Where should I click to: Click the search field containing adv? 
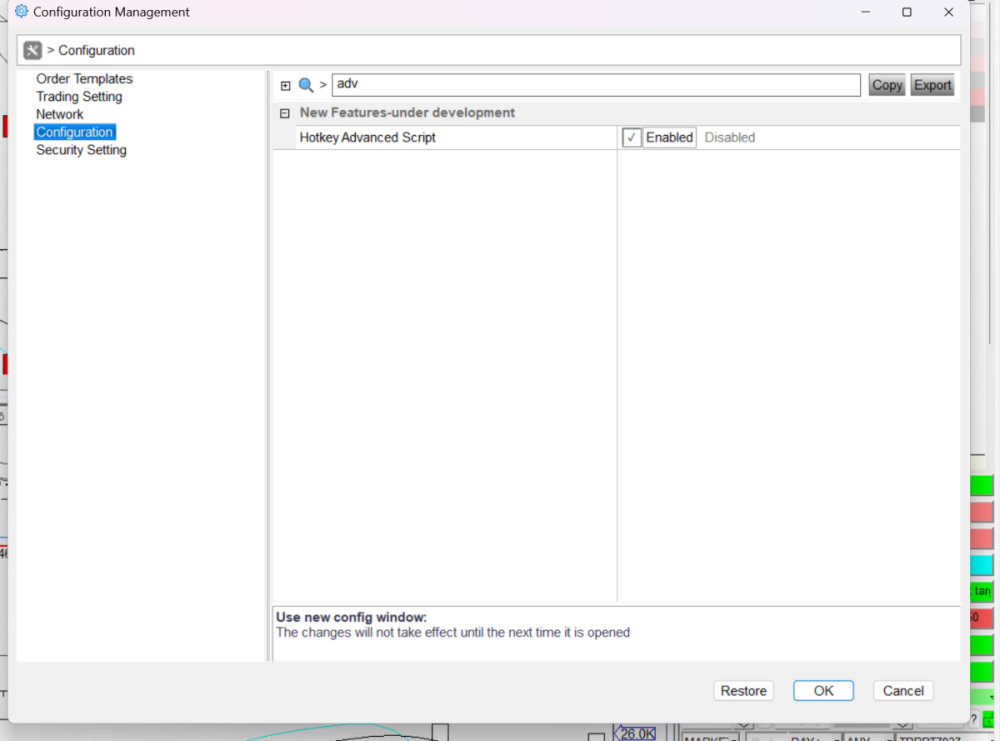tap(595, 85)
